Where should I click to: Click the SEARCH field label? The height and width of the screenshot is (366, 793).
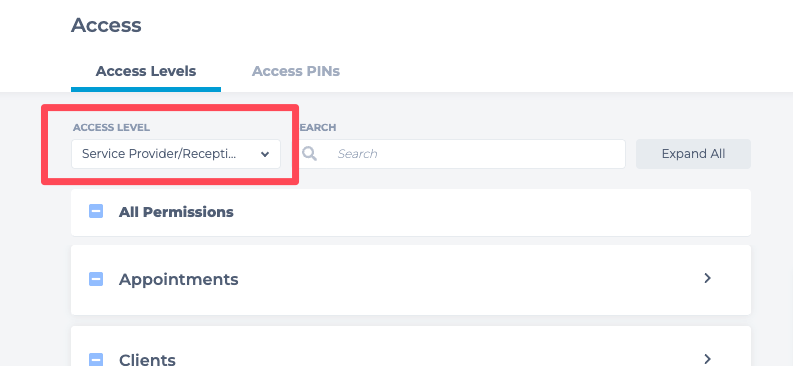[x=318, y=127]
